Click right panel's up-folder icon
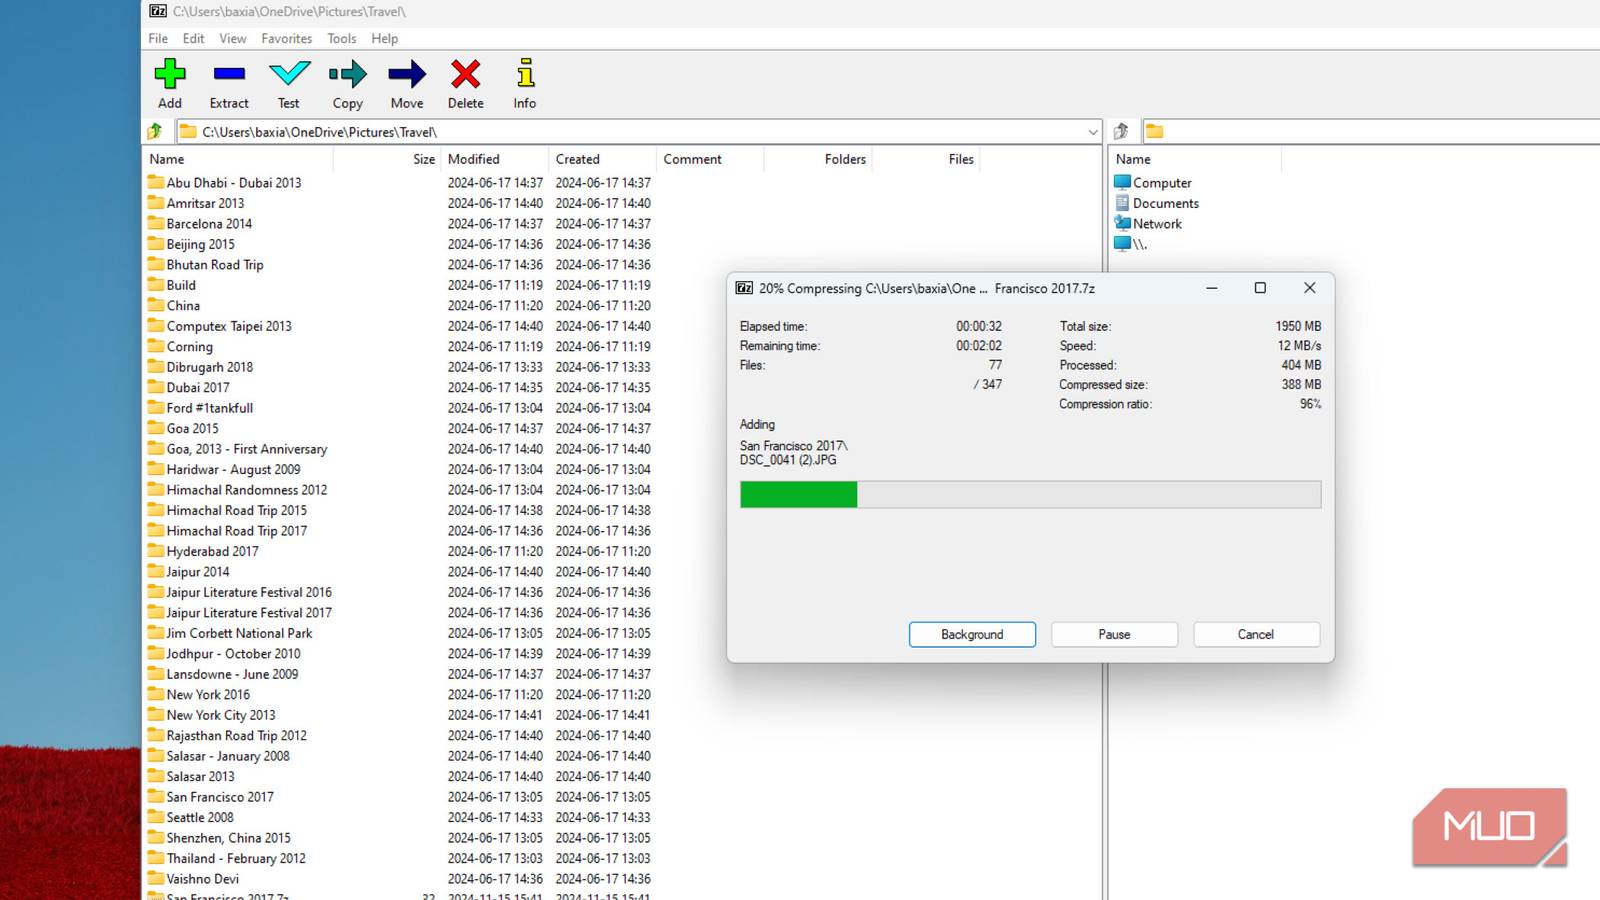This screenshot has width=1600, height=900. 1121,131
